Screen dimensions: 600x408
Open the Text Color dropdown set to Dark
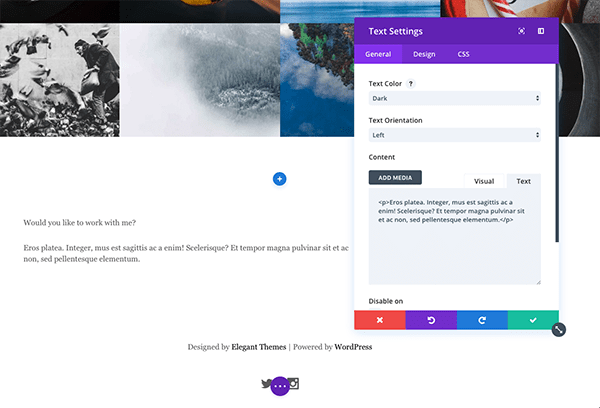455,98
